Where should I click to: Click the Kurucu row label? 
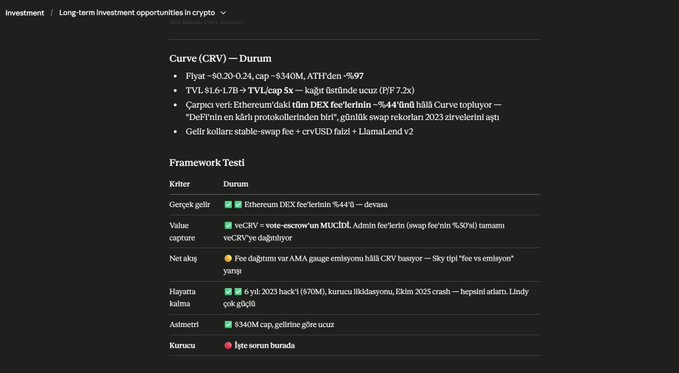(x=182, y=345)
